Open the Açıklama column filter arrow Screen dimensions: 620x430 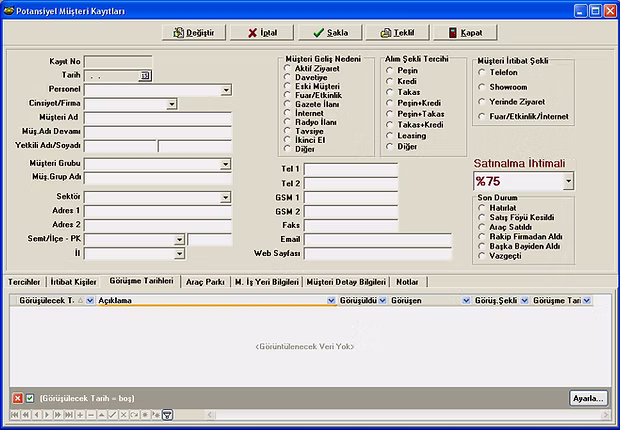331,300
